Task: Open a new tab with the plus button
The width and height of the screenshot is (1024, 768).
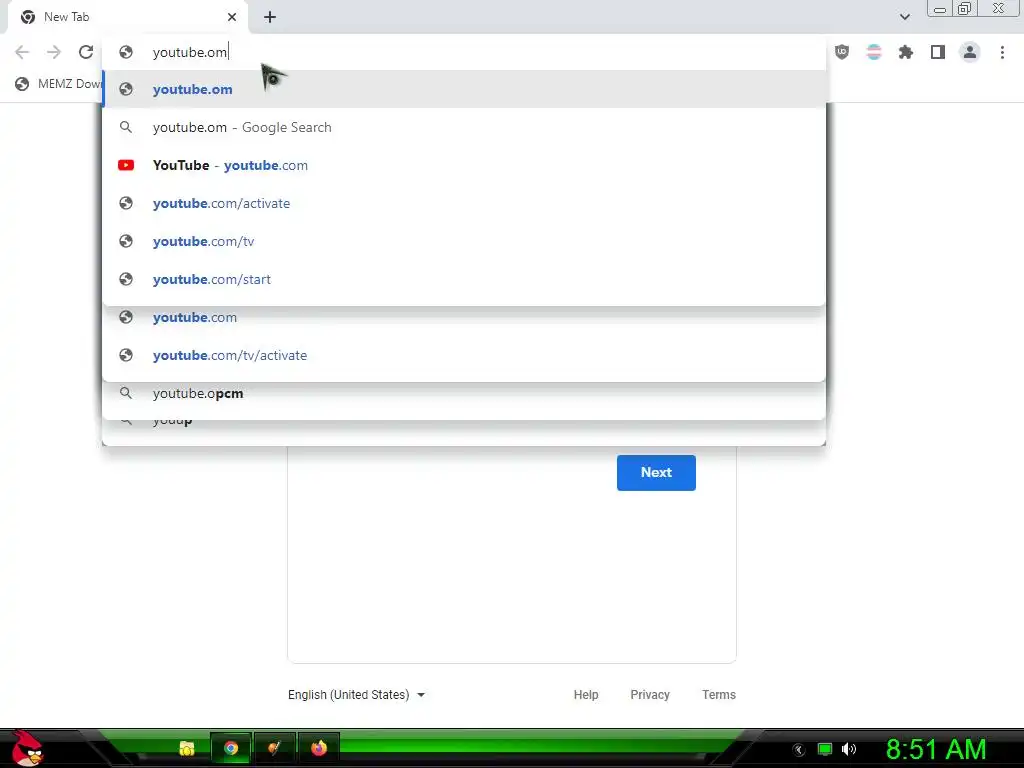Action: (x=270, y=17)
